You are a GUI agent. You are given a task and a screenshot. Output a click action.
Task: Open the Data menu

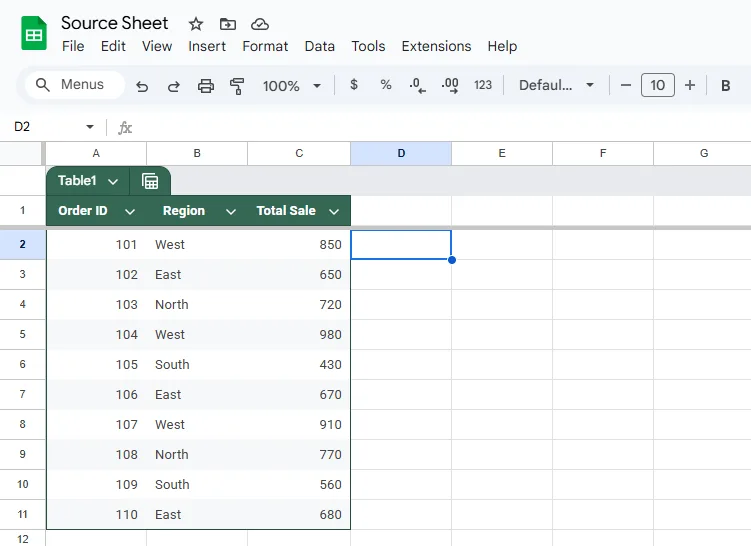(319, 46)
